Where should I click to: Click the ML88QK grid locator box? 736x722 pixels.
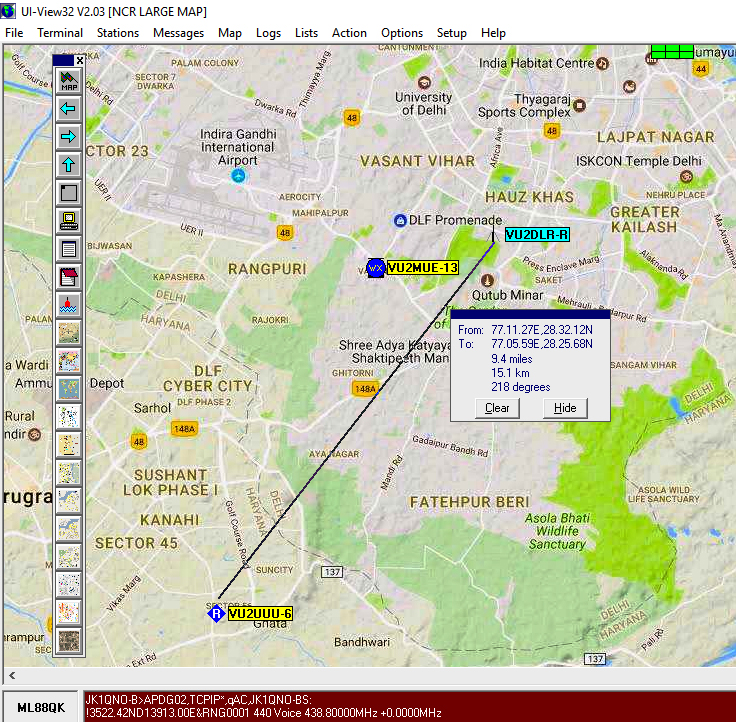point(41,707)
